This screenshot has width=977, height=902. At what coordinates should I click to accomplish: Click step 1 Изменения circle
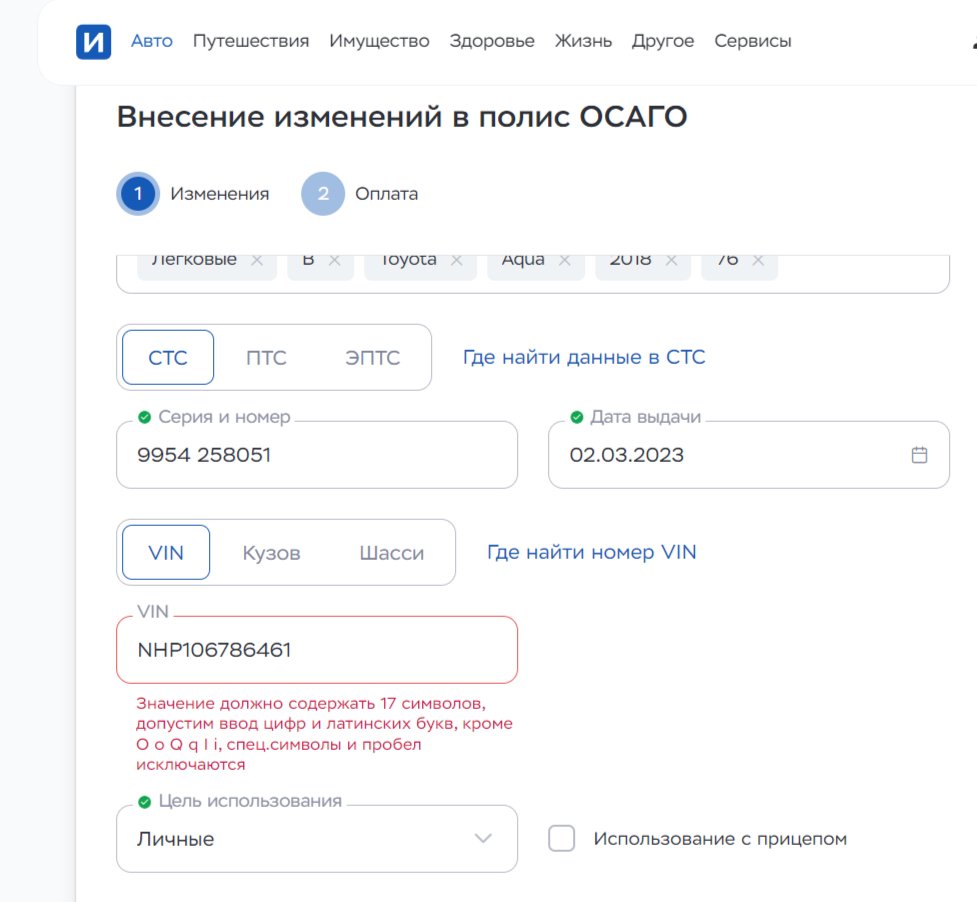(x=137, y=194)
